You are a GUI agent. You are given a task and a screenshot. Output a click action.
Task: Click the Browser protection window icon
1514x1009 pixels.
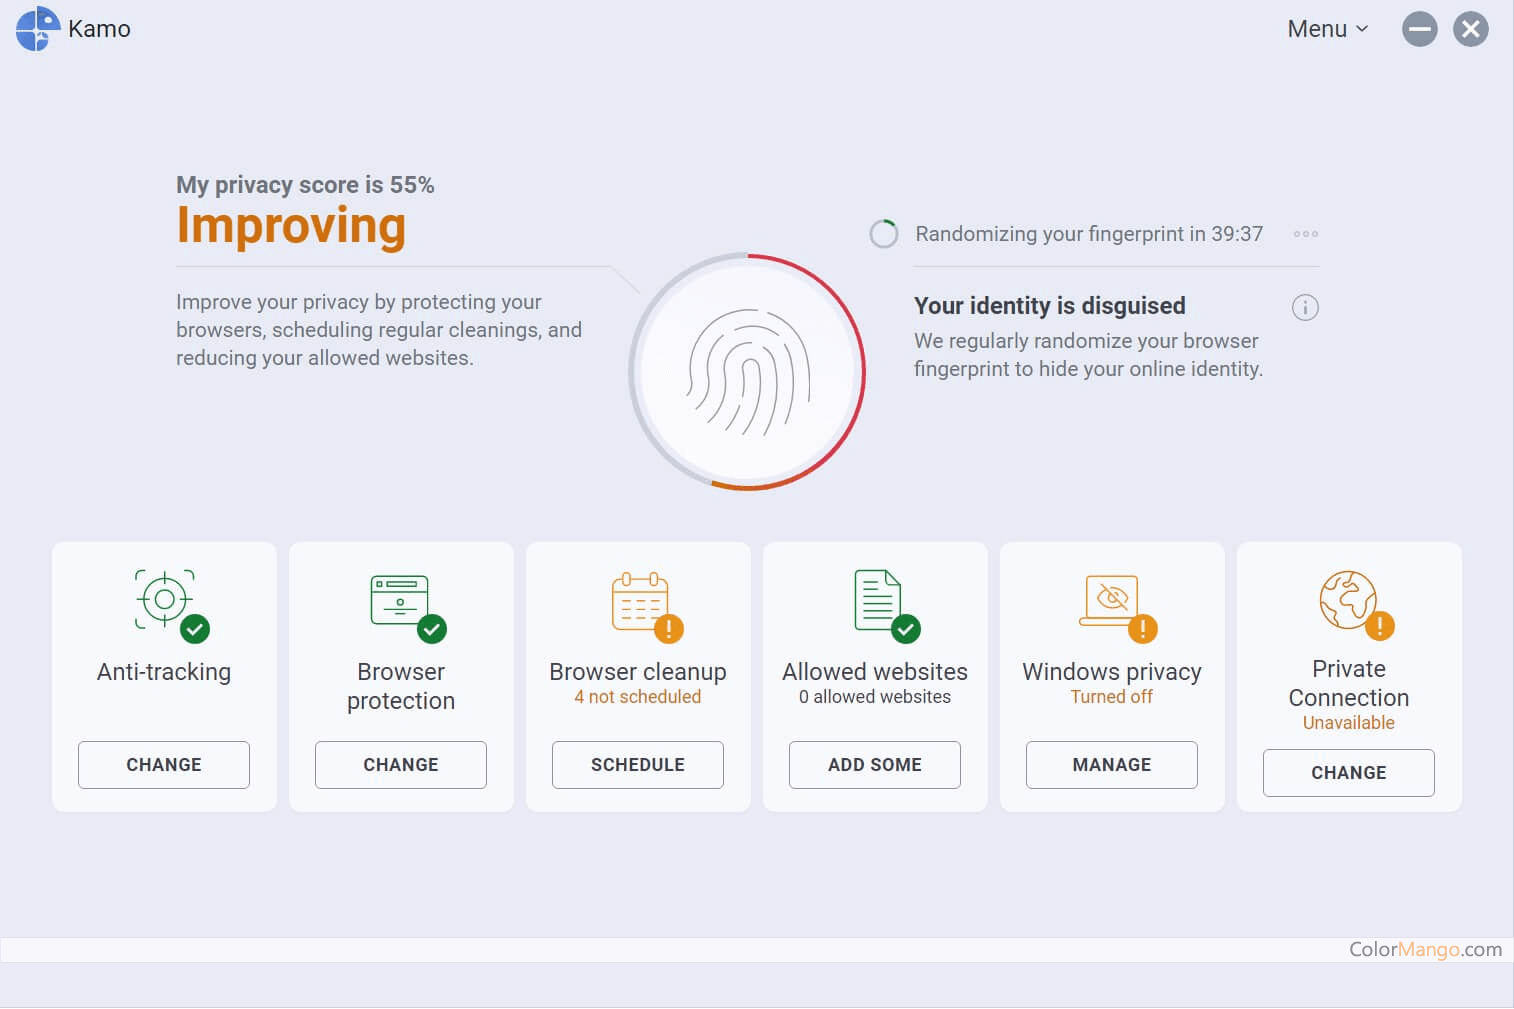tap(400, 600)
